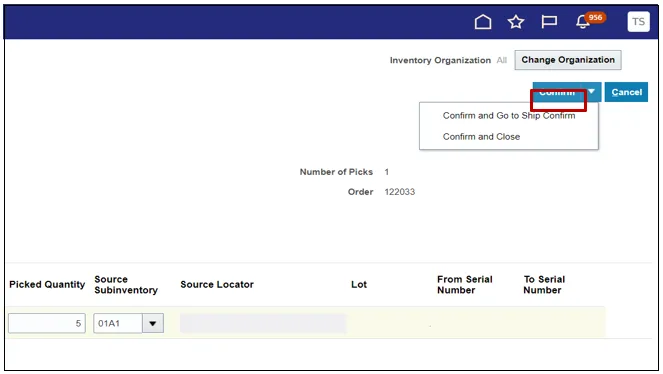Image resolution: width=663 pixels, height=374 pixels.
Task: Open the Watchlist flag icon
Action: [x=549, y=22]
